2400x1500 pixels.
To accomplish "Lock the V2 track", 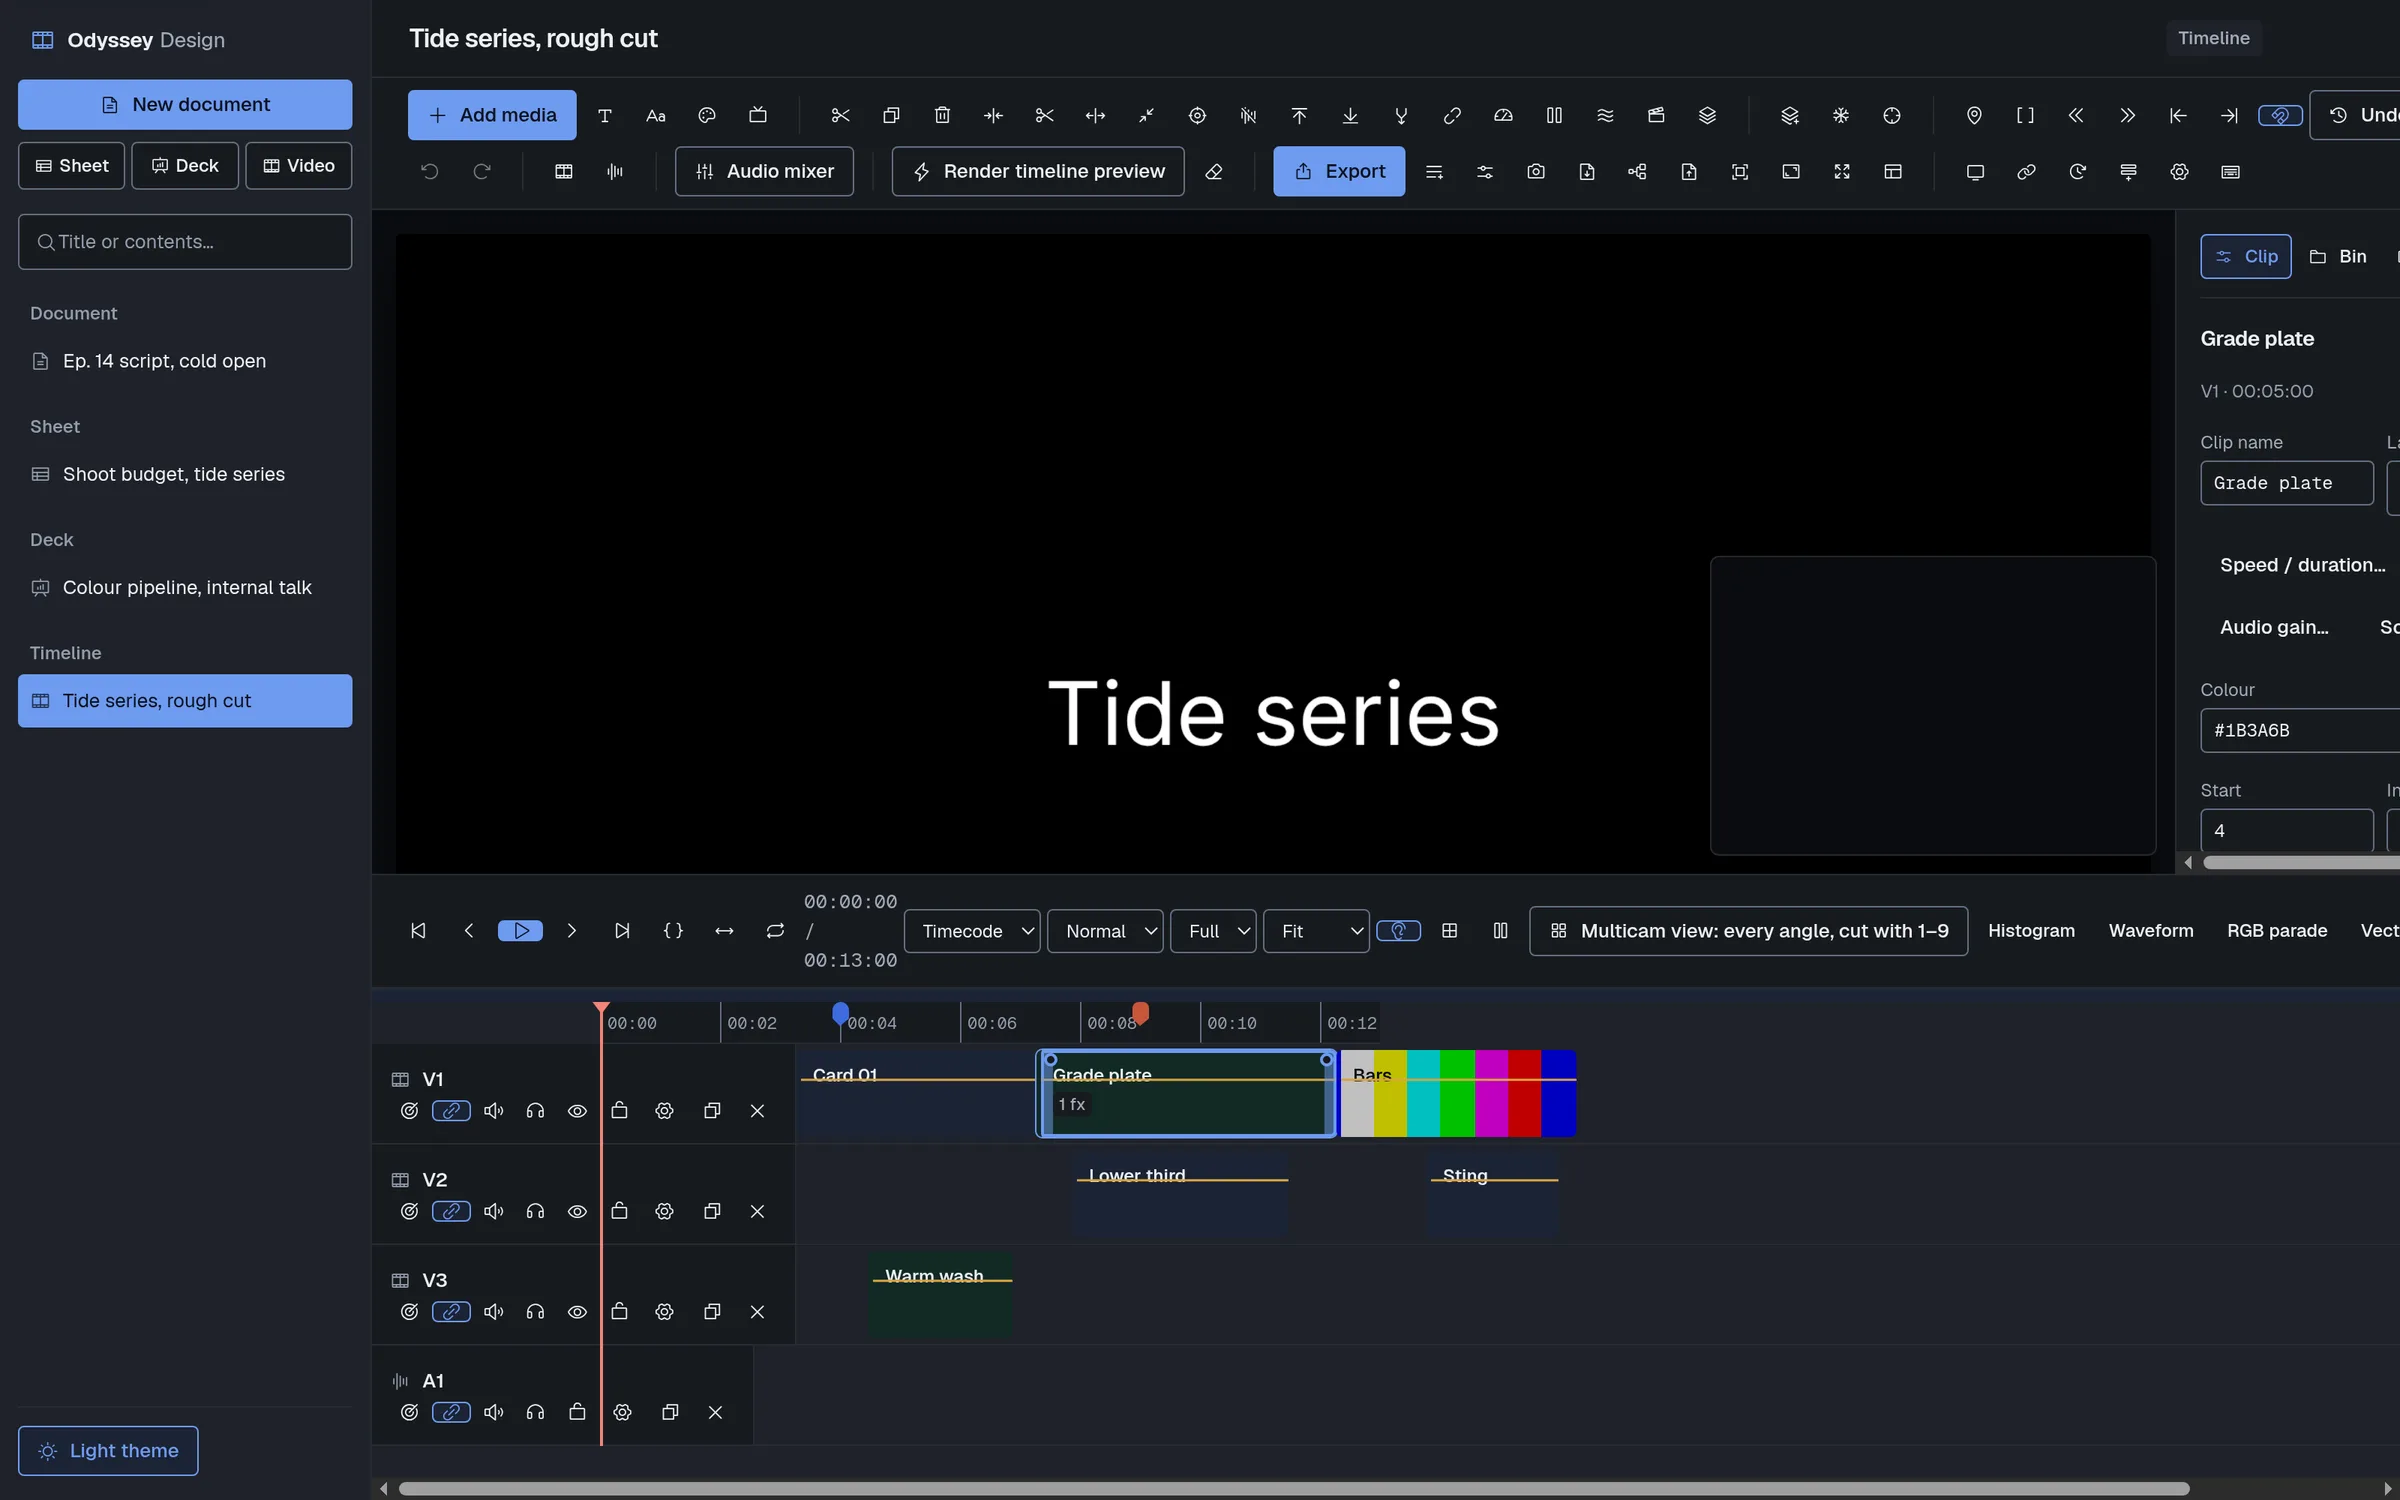I will pyautogui.click(x=619, y=1212).
